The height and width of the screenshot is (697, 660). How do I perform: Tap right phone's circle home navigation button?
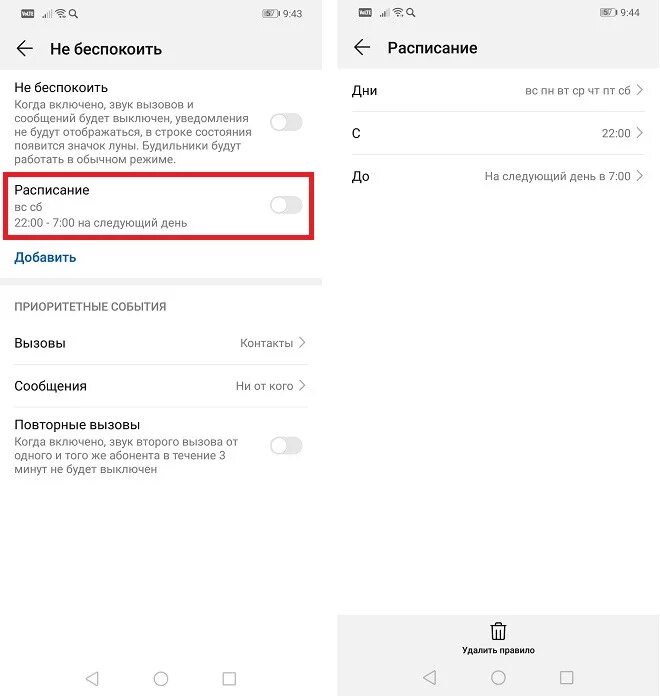(x=498, y=677)
